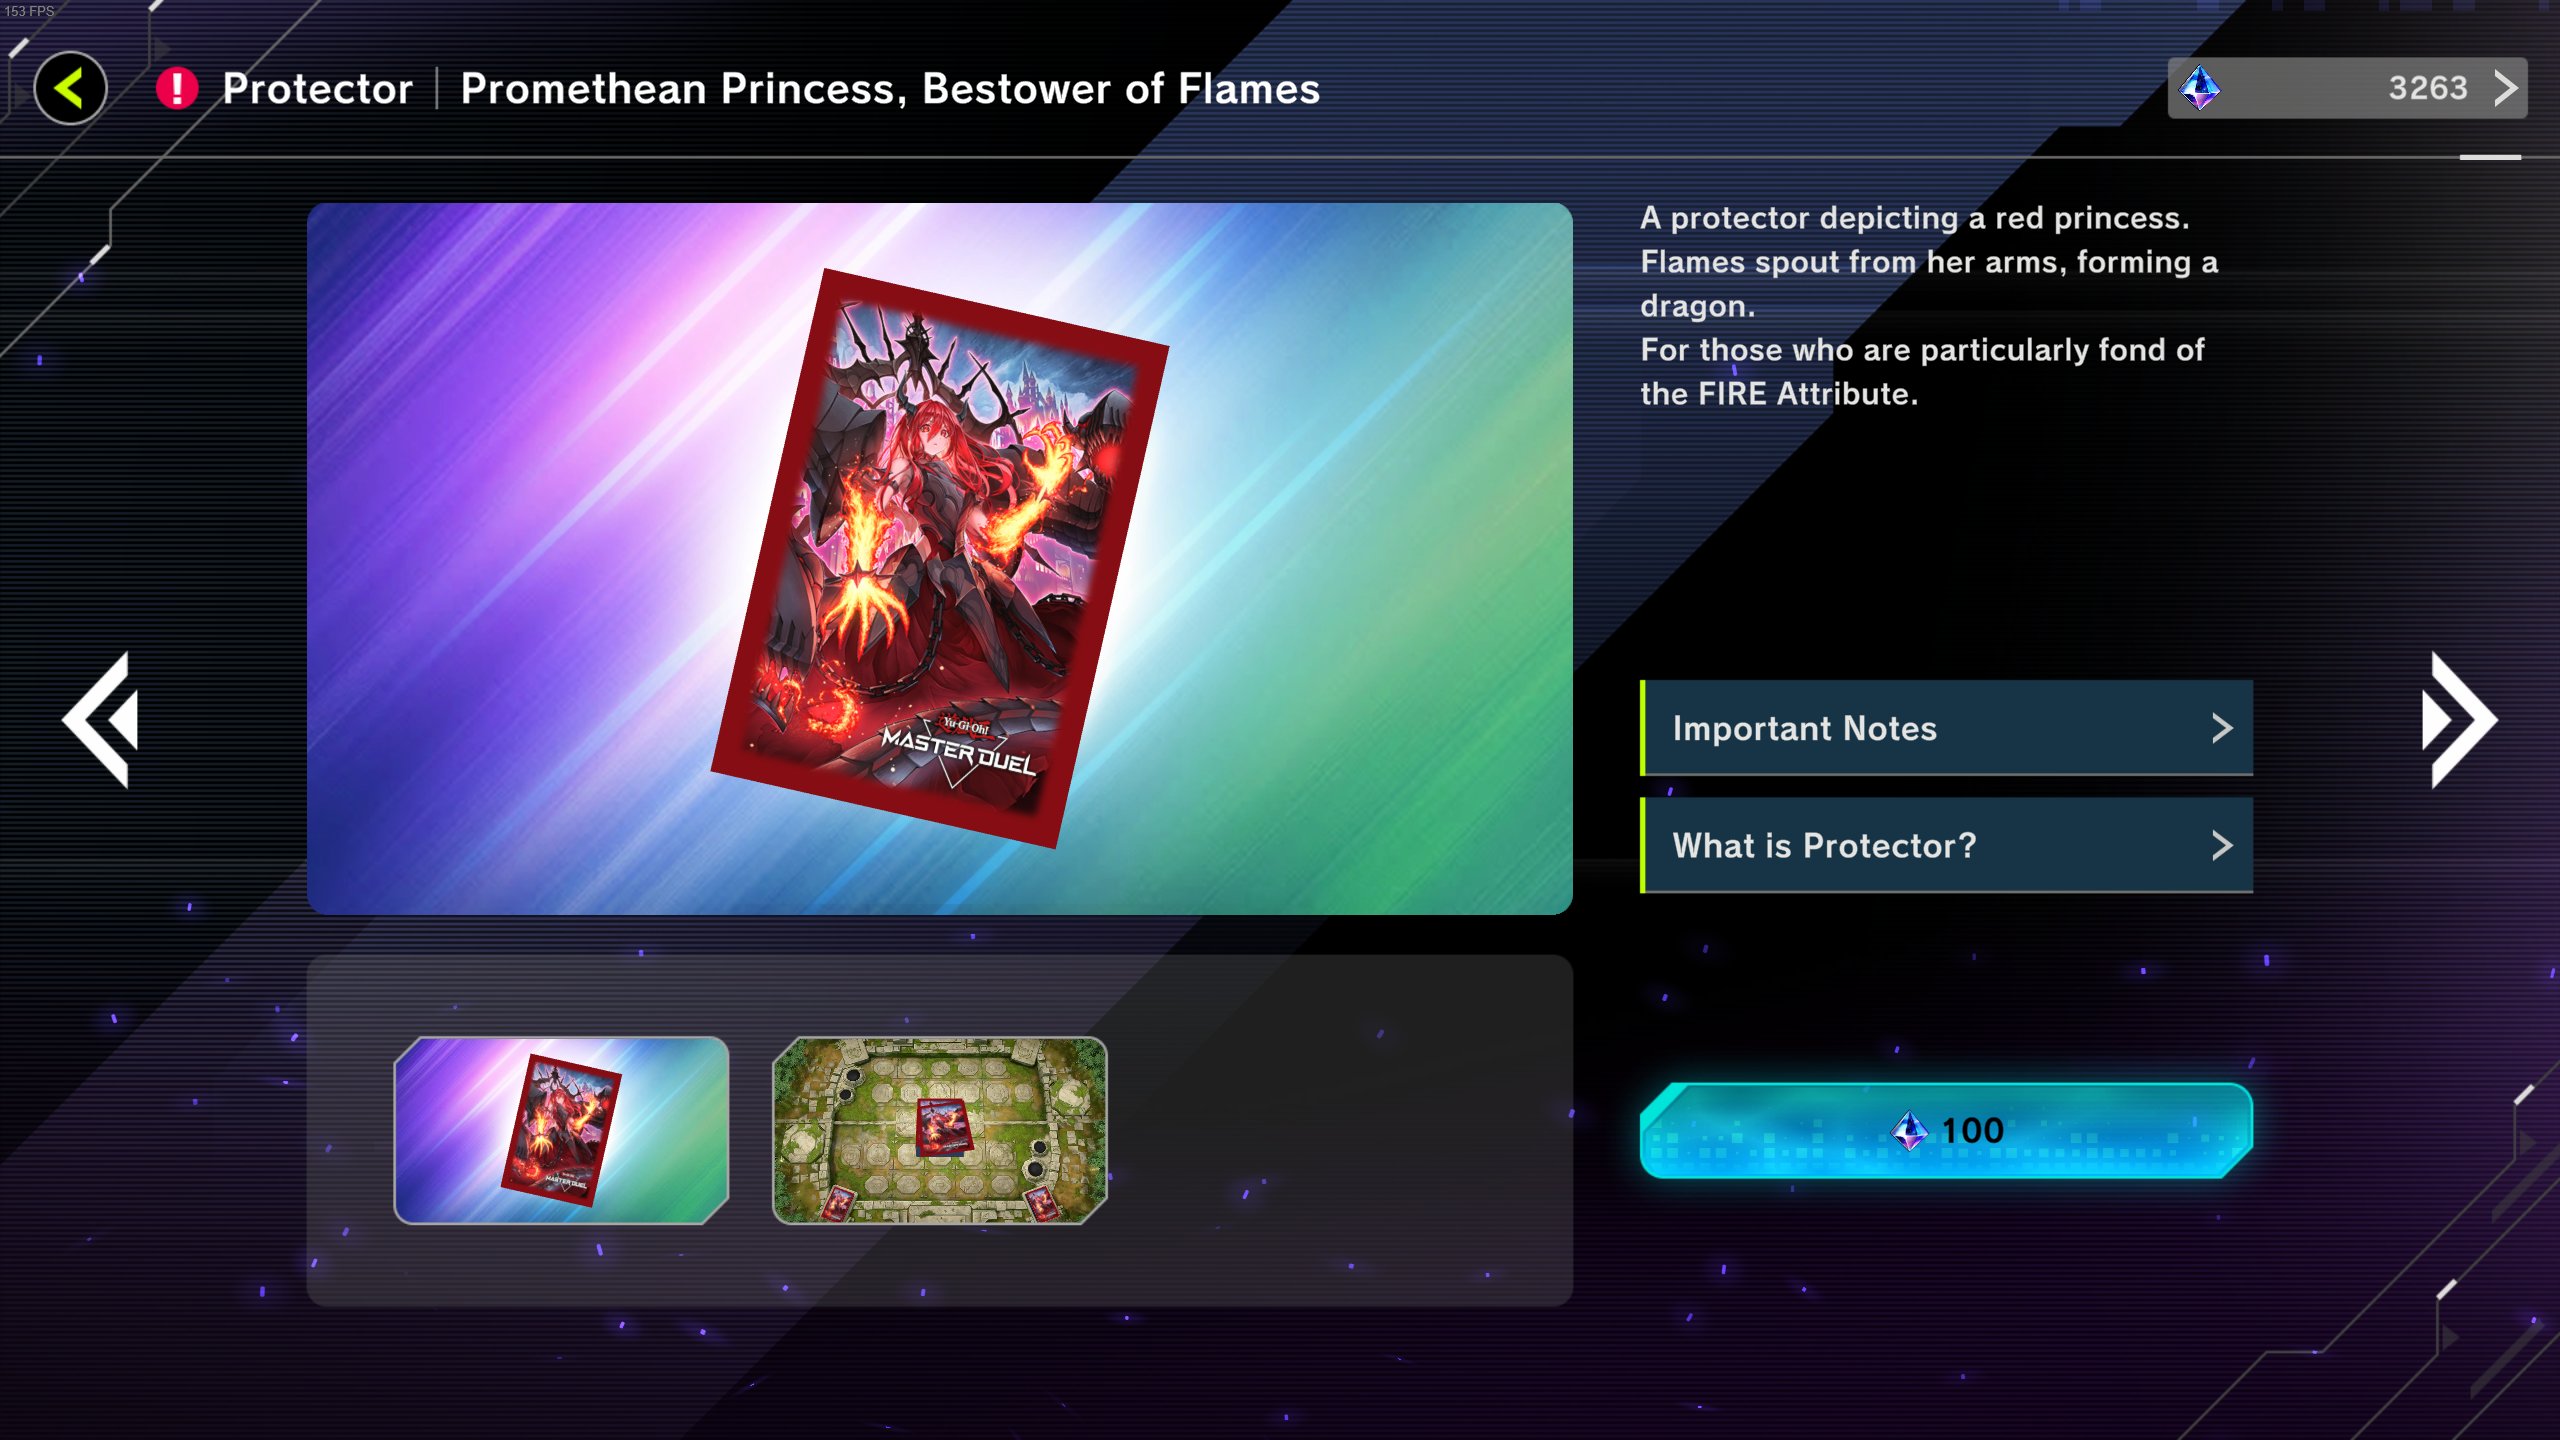Select the duel field preview thumbnail
2560x1440 pixels.
pyautogui.click(x=939, y=1130)
